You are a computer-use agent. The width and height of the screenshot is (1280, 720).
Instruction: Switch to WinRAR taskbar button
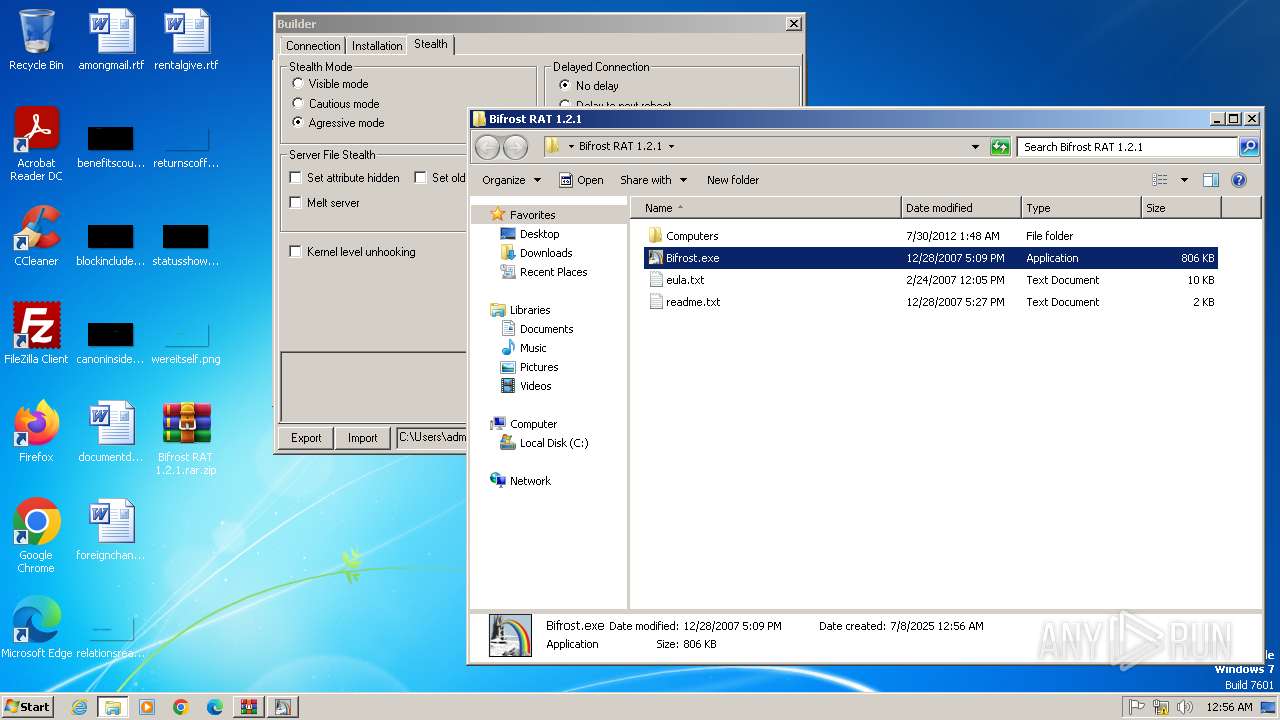tap(248, 707)
